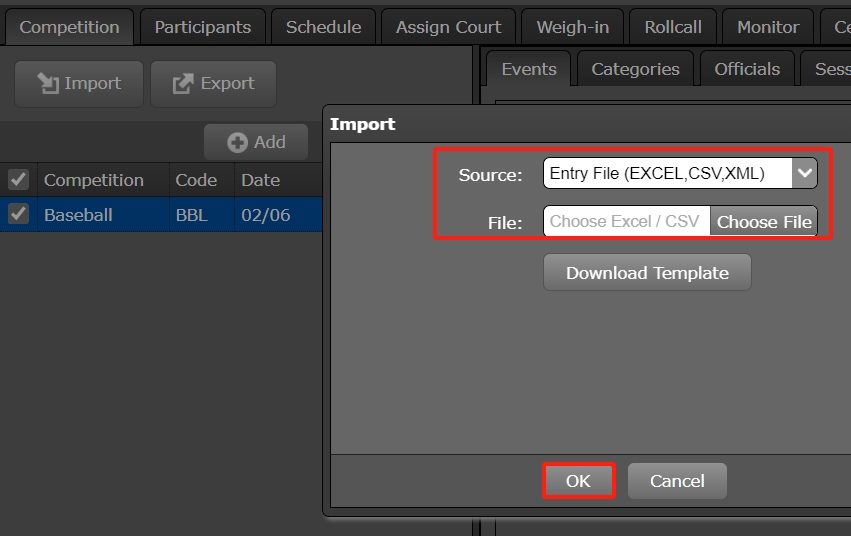This screenshot has width=851, height=536.
Task: Click the Choose Excel / CSV file field
Action: [x=626, y=221]
